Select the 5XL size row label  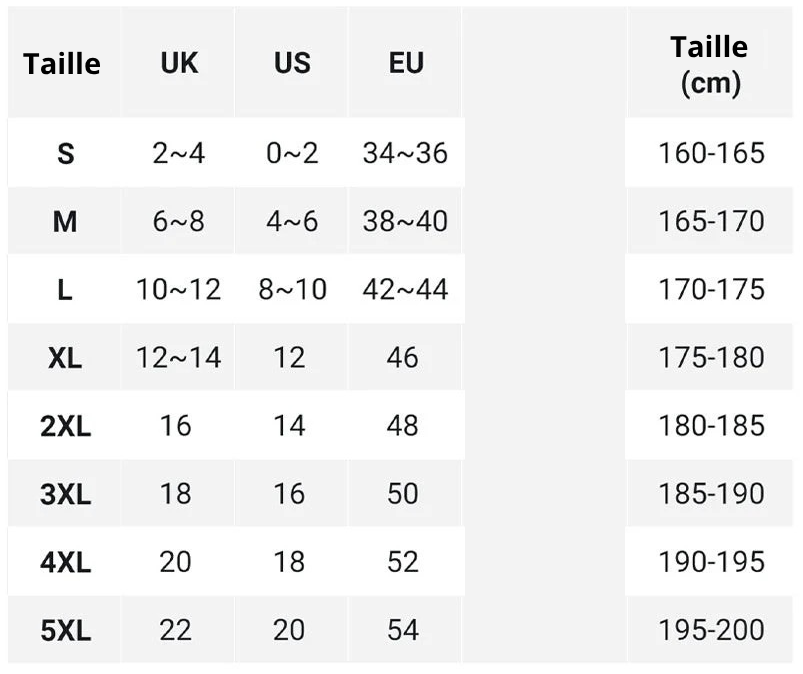[x=65, y=630]
